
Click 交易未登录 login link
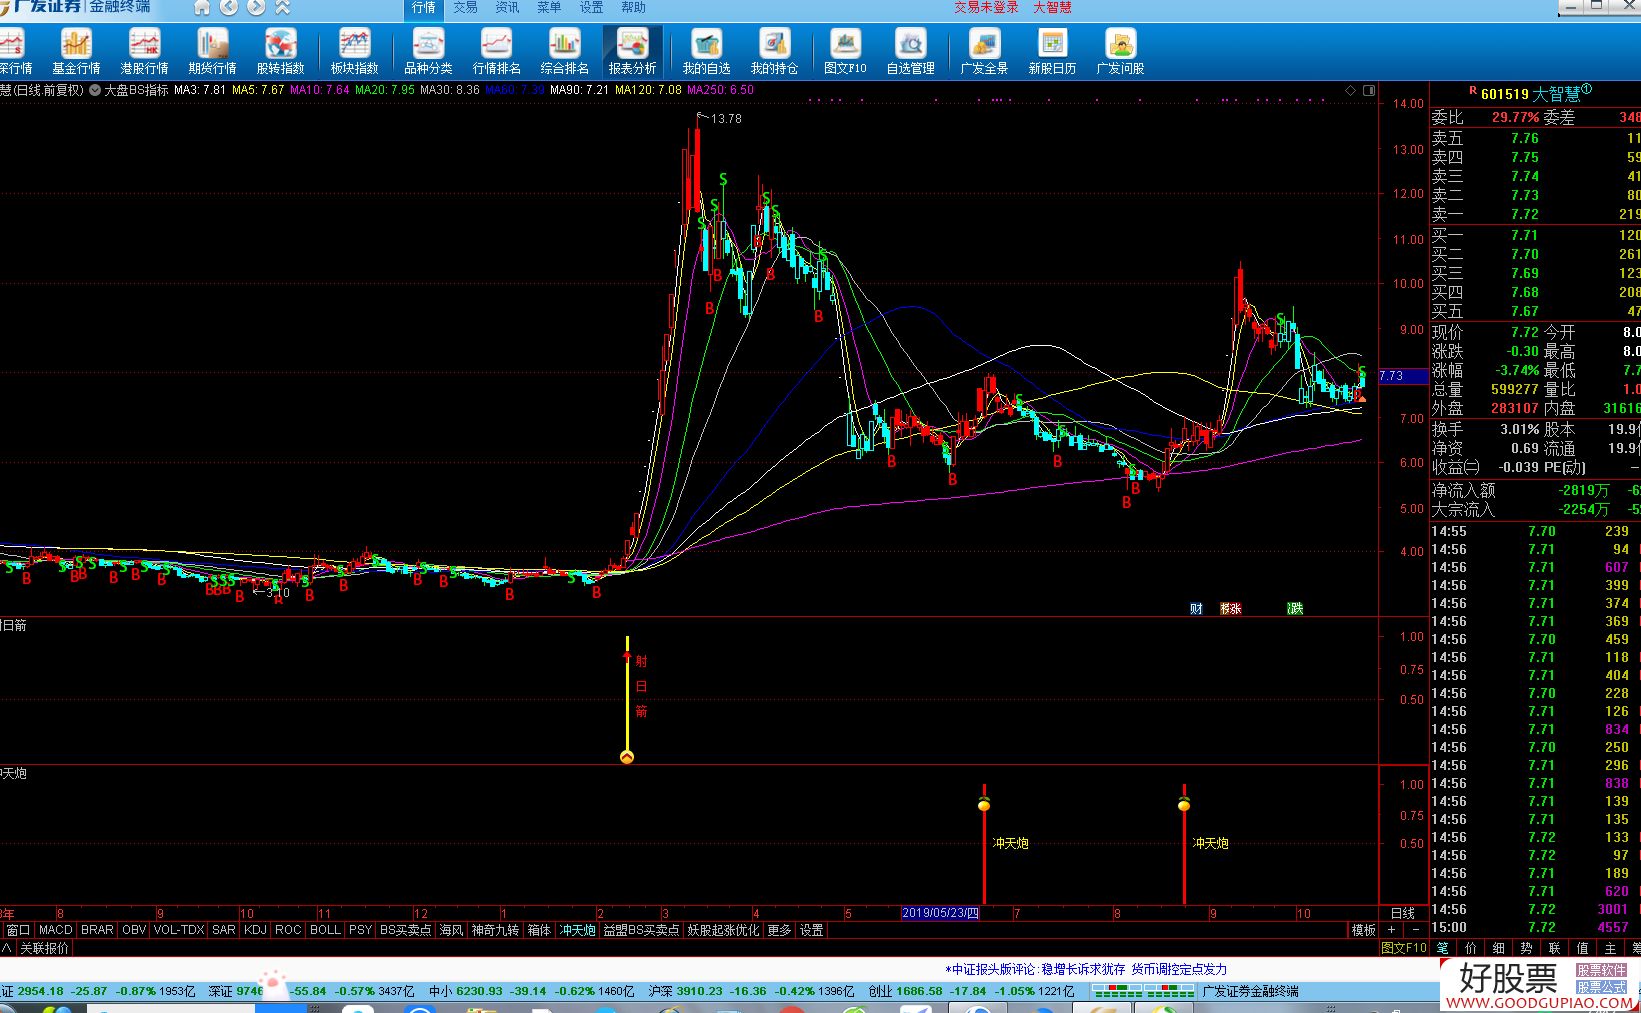(x=986, y=7)
